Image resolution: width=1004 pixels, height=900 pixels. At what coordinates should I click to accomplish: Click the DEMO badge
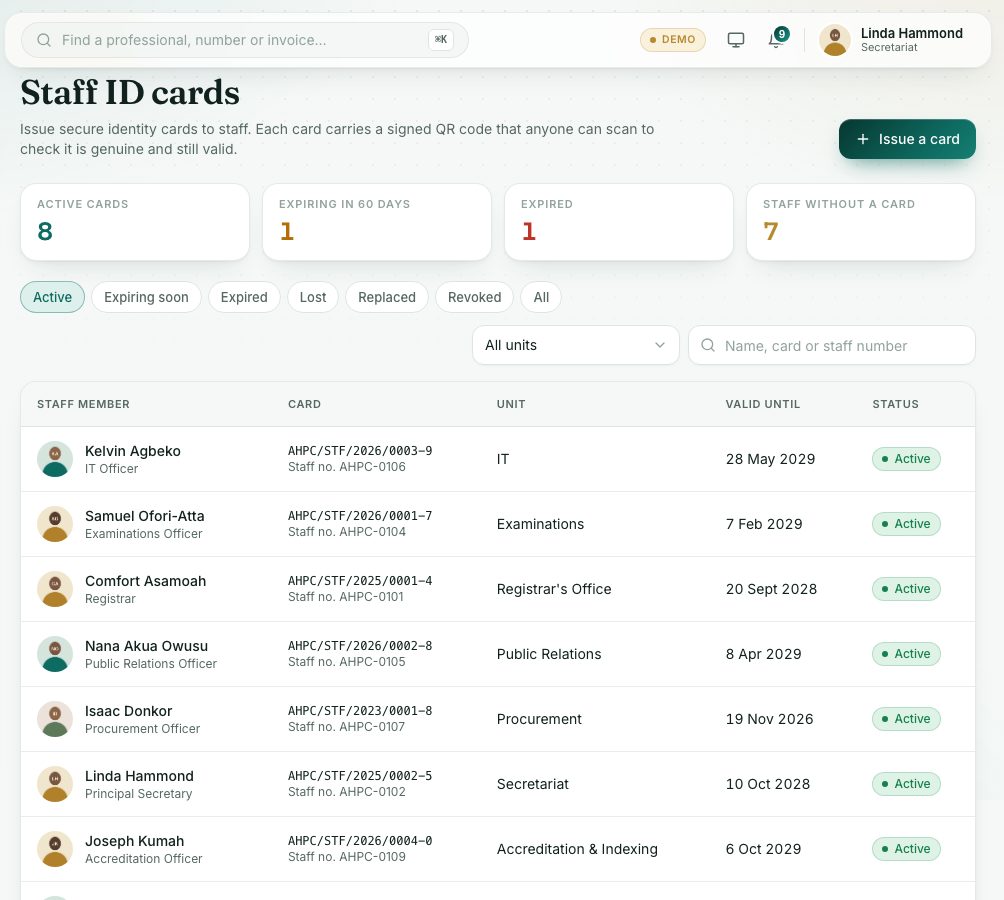(x=672, y=40)
